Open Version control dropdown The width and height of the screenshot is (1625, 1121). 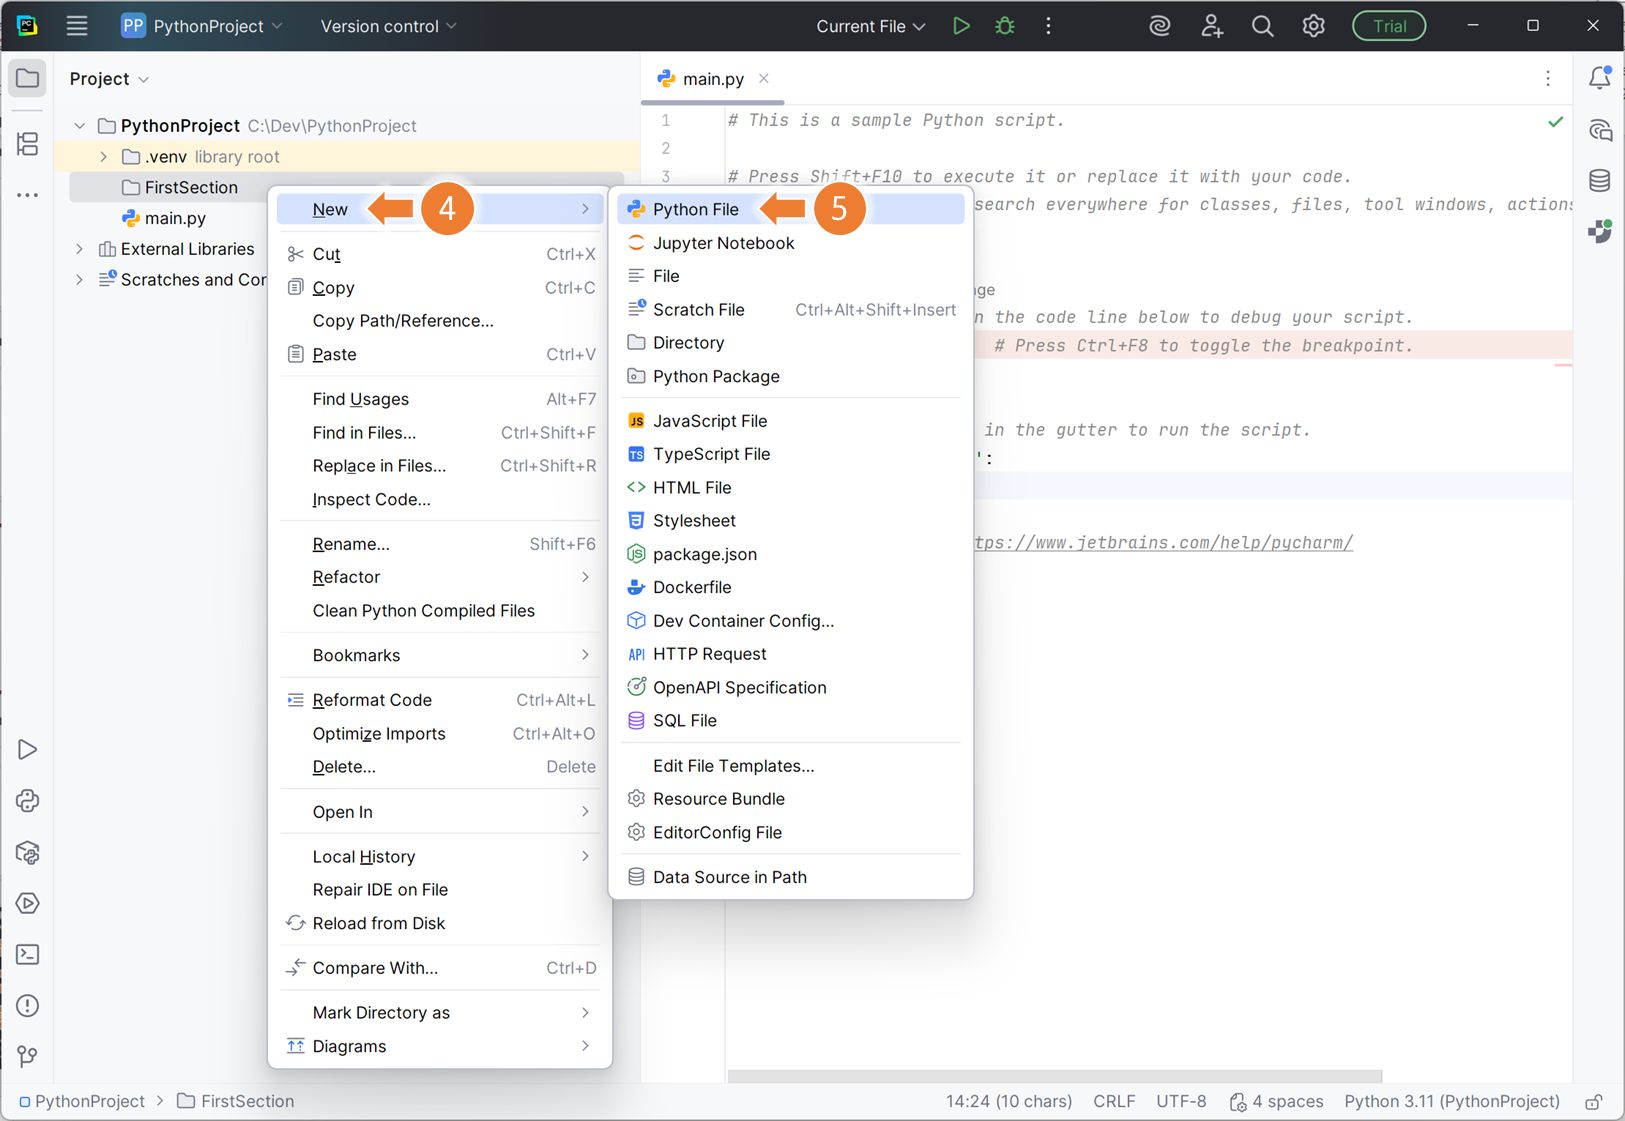(x=388, y=26)
